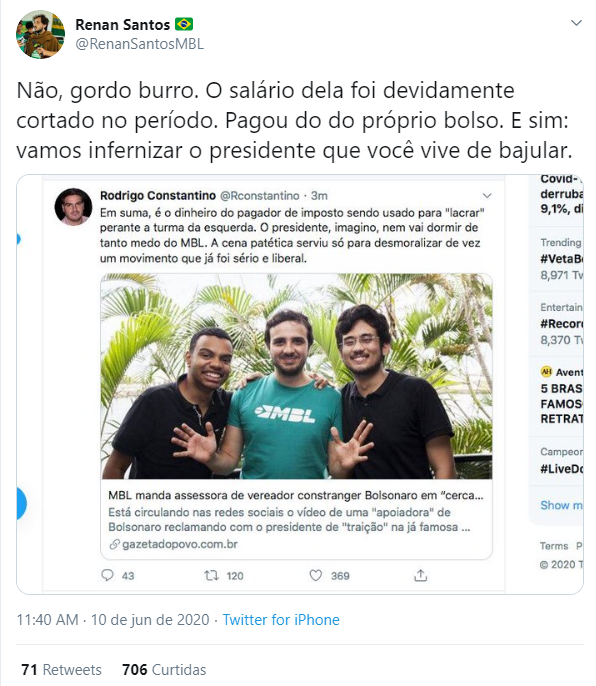This screenshot has height=686, width=596.
Task: Open the #VetaB trending topic
Action: pyautogui.click(x=561, y=259)
